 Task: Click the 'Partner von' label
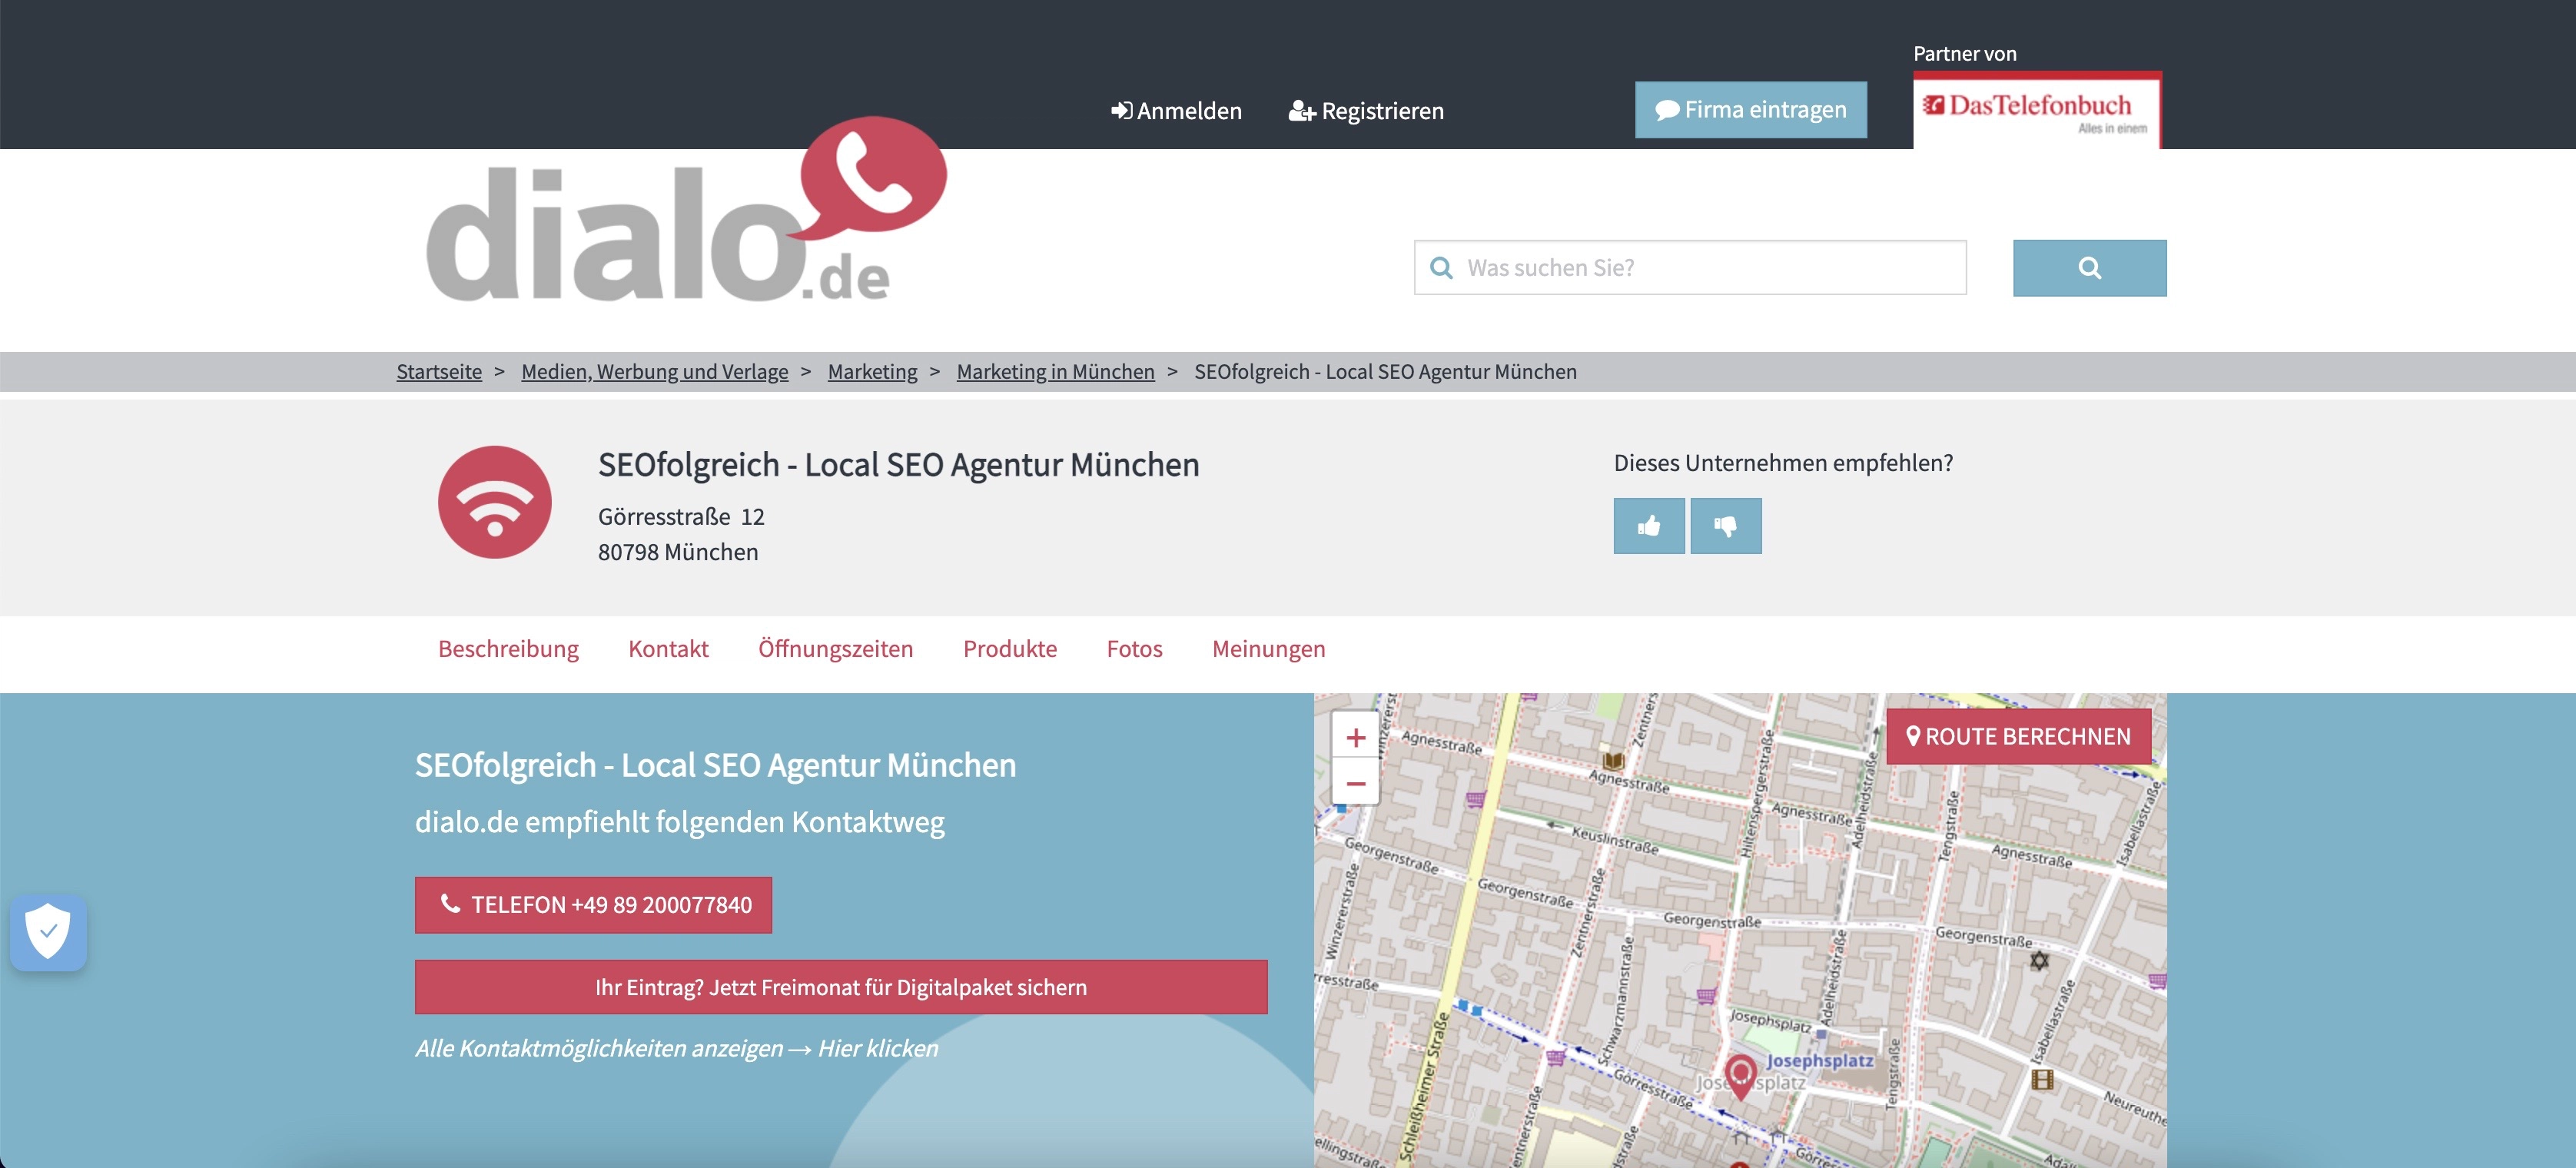tap(1965, 54)
